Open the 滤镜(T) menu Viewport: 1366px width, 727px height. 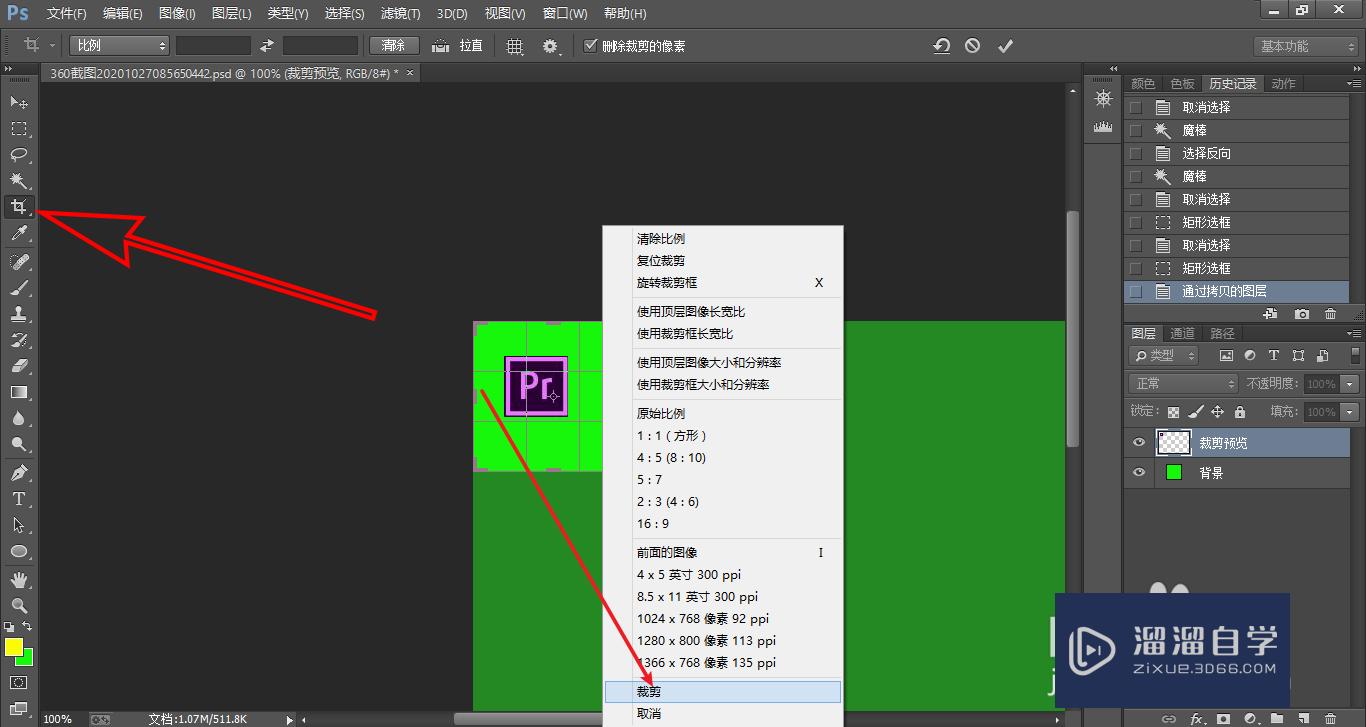(x=400, y=14)
